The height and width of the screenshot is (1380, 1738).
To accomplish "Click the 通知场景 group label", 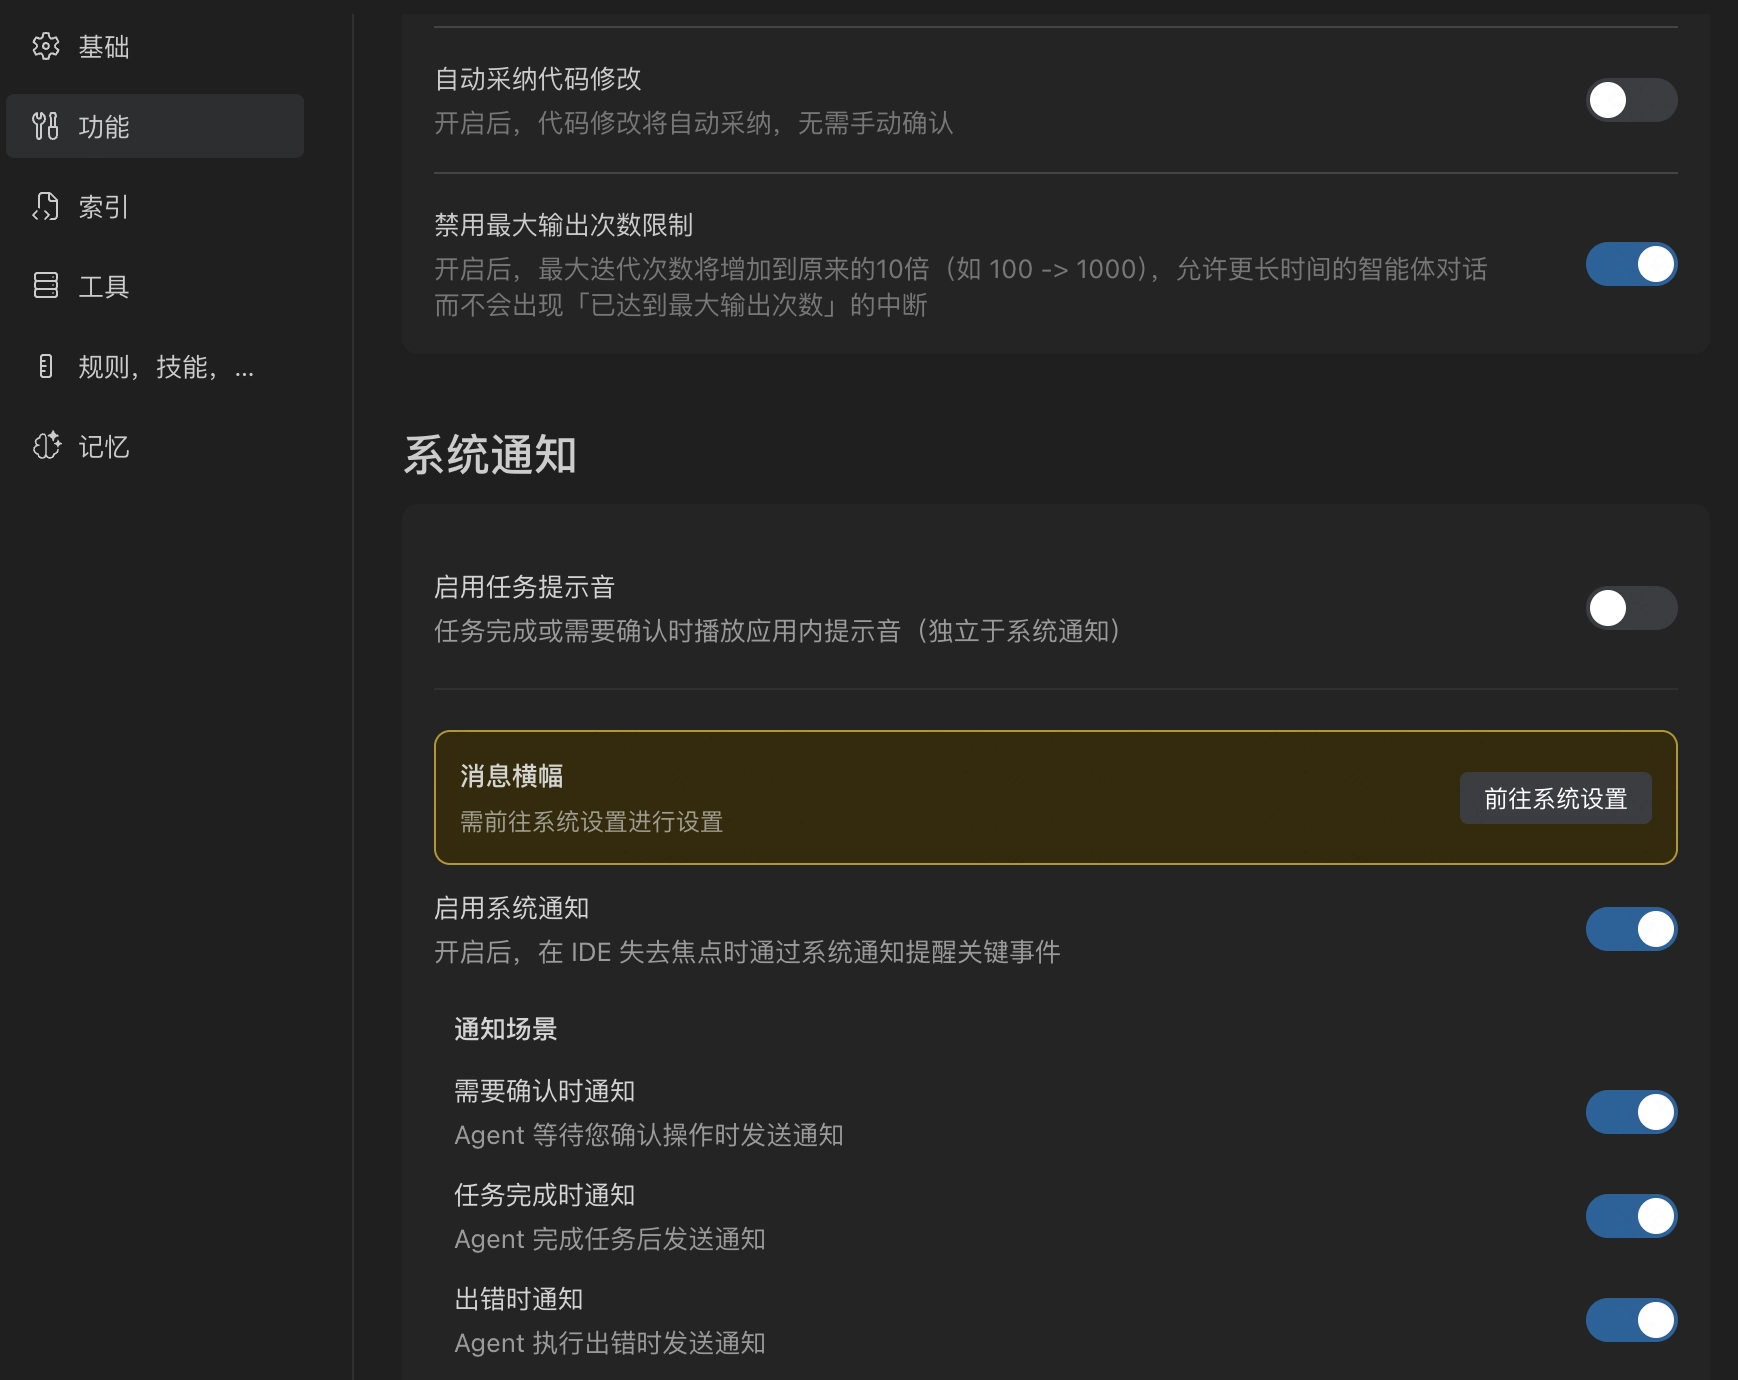I will coord(505,1029).
